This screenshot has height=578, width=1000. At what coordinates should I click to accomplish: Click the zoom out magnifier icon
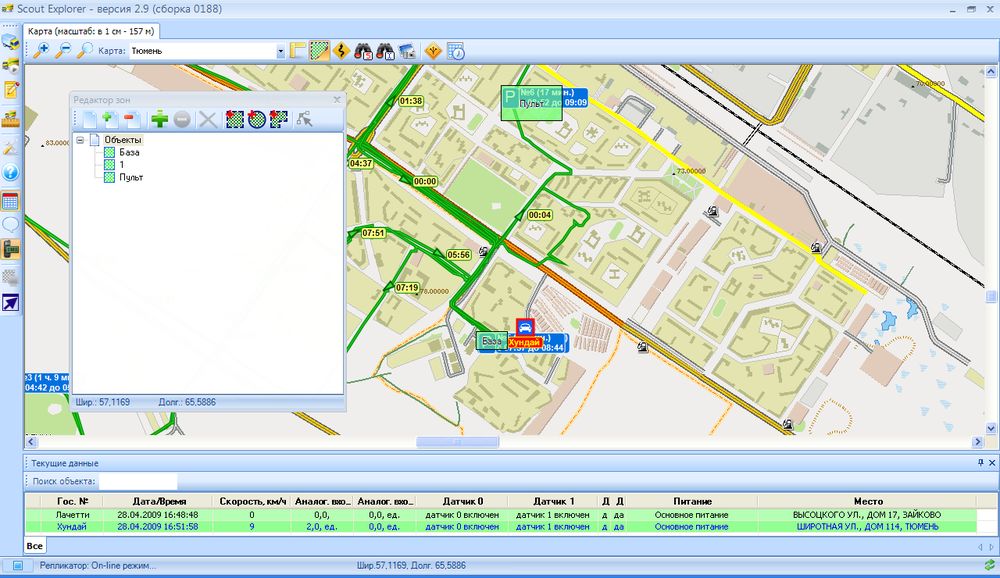pyautogui.click(x=63, y=50)
